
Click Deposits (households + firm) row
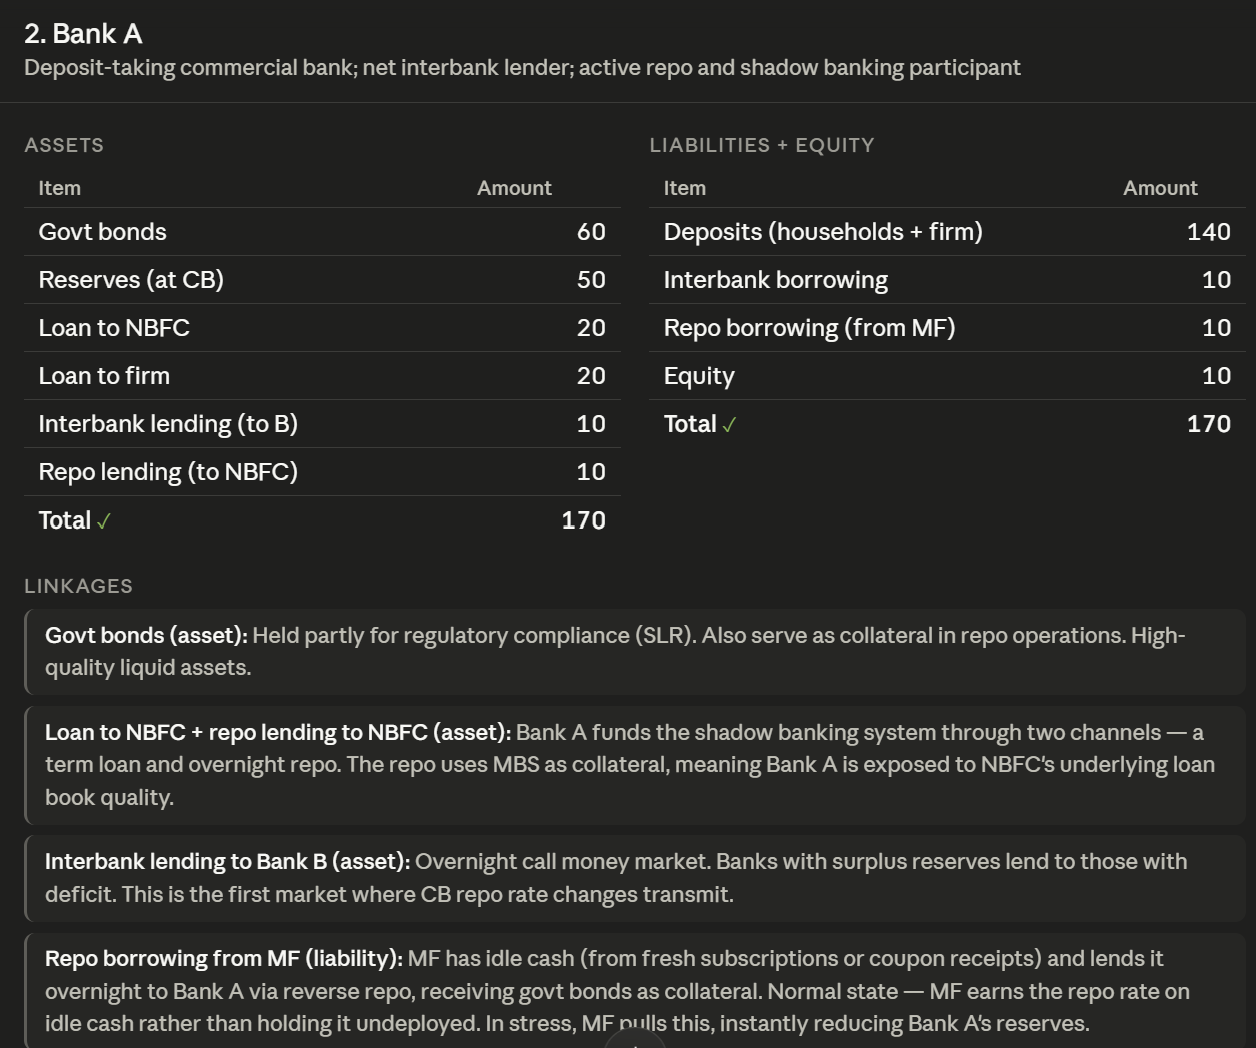947,232
